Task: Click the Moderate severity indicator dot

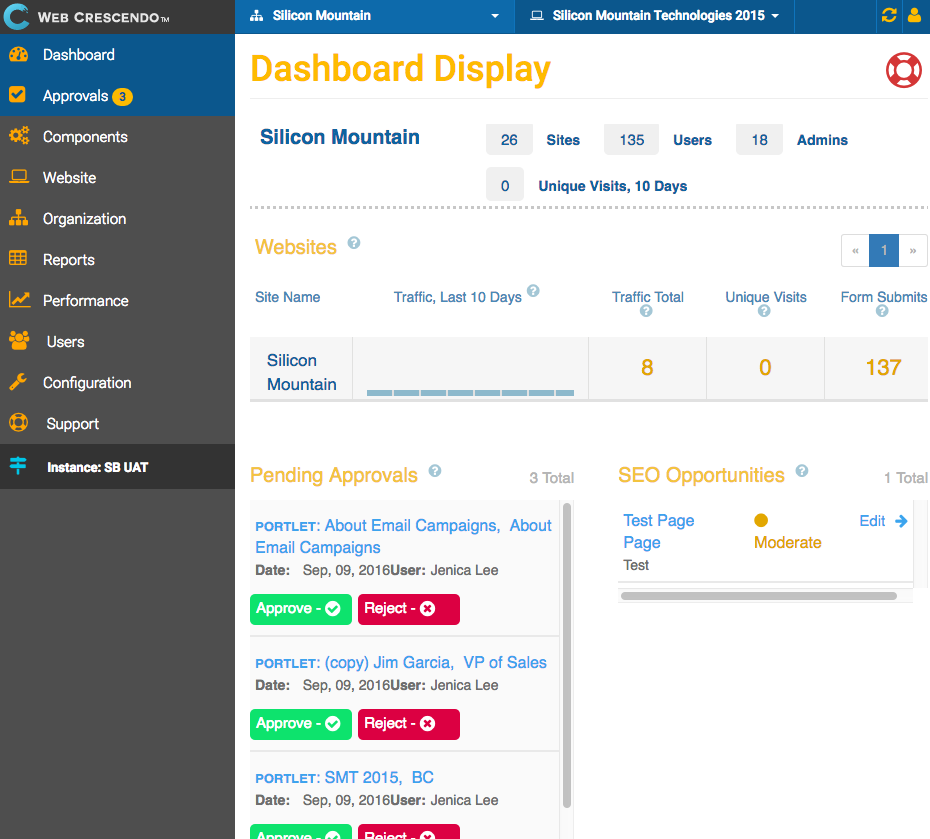Action: click(761, 520)
